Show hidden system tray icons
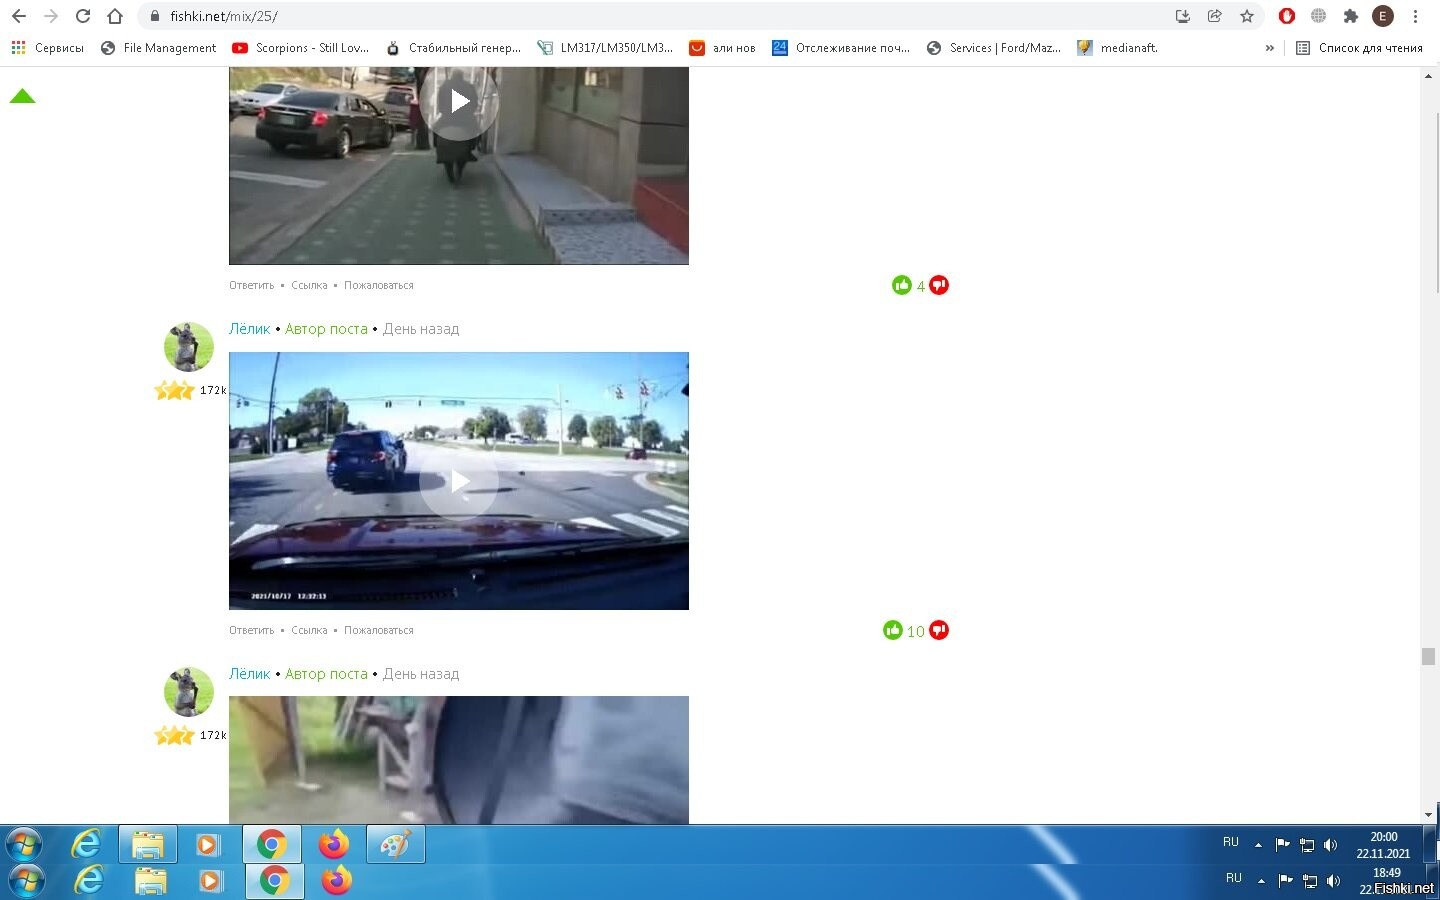Image resolution: width=1440 pixels, height=900 pixels. point(1258,845)
